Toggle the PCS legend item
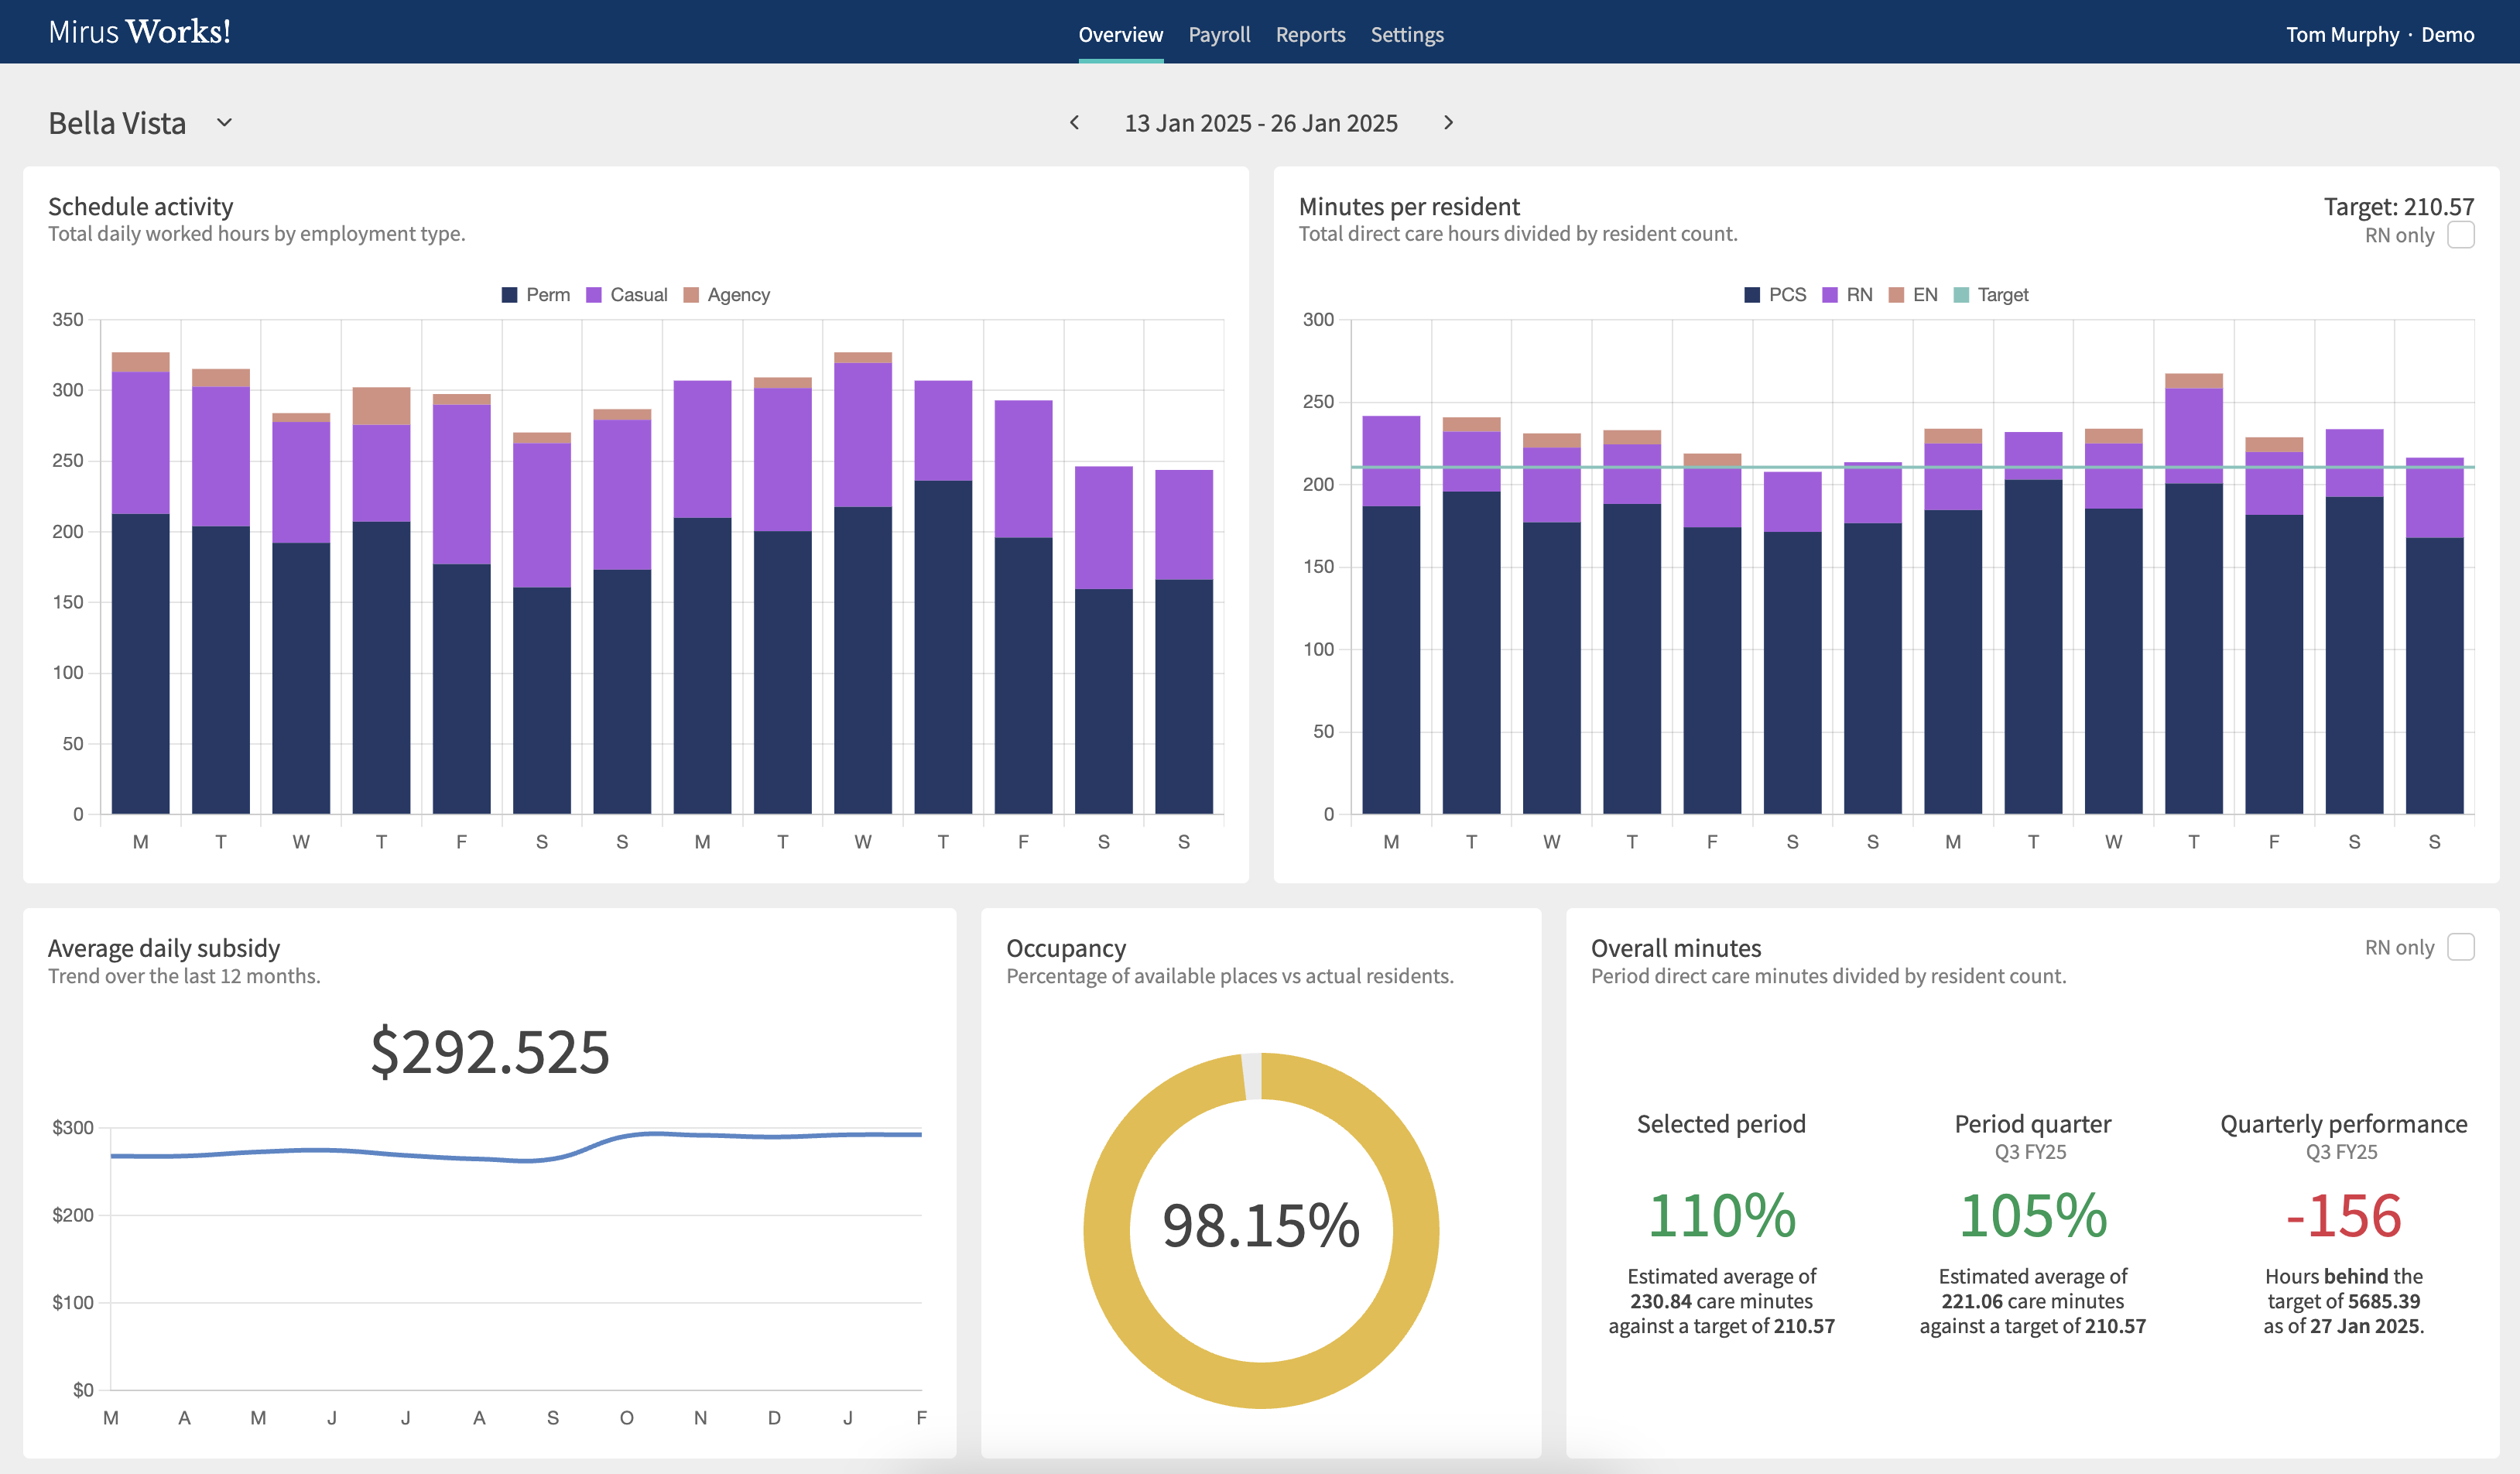The width and height of the screenshot is (2520, 1474). coord(1775,295)
